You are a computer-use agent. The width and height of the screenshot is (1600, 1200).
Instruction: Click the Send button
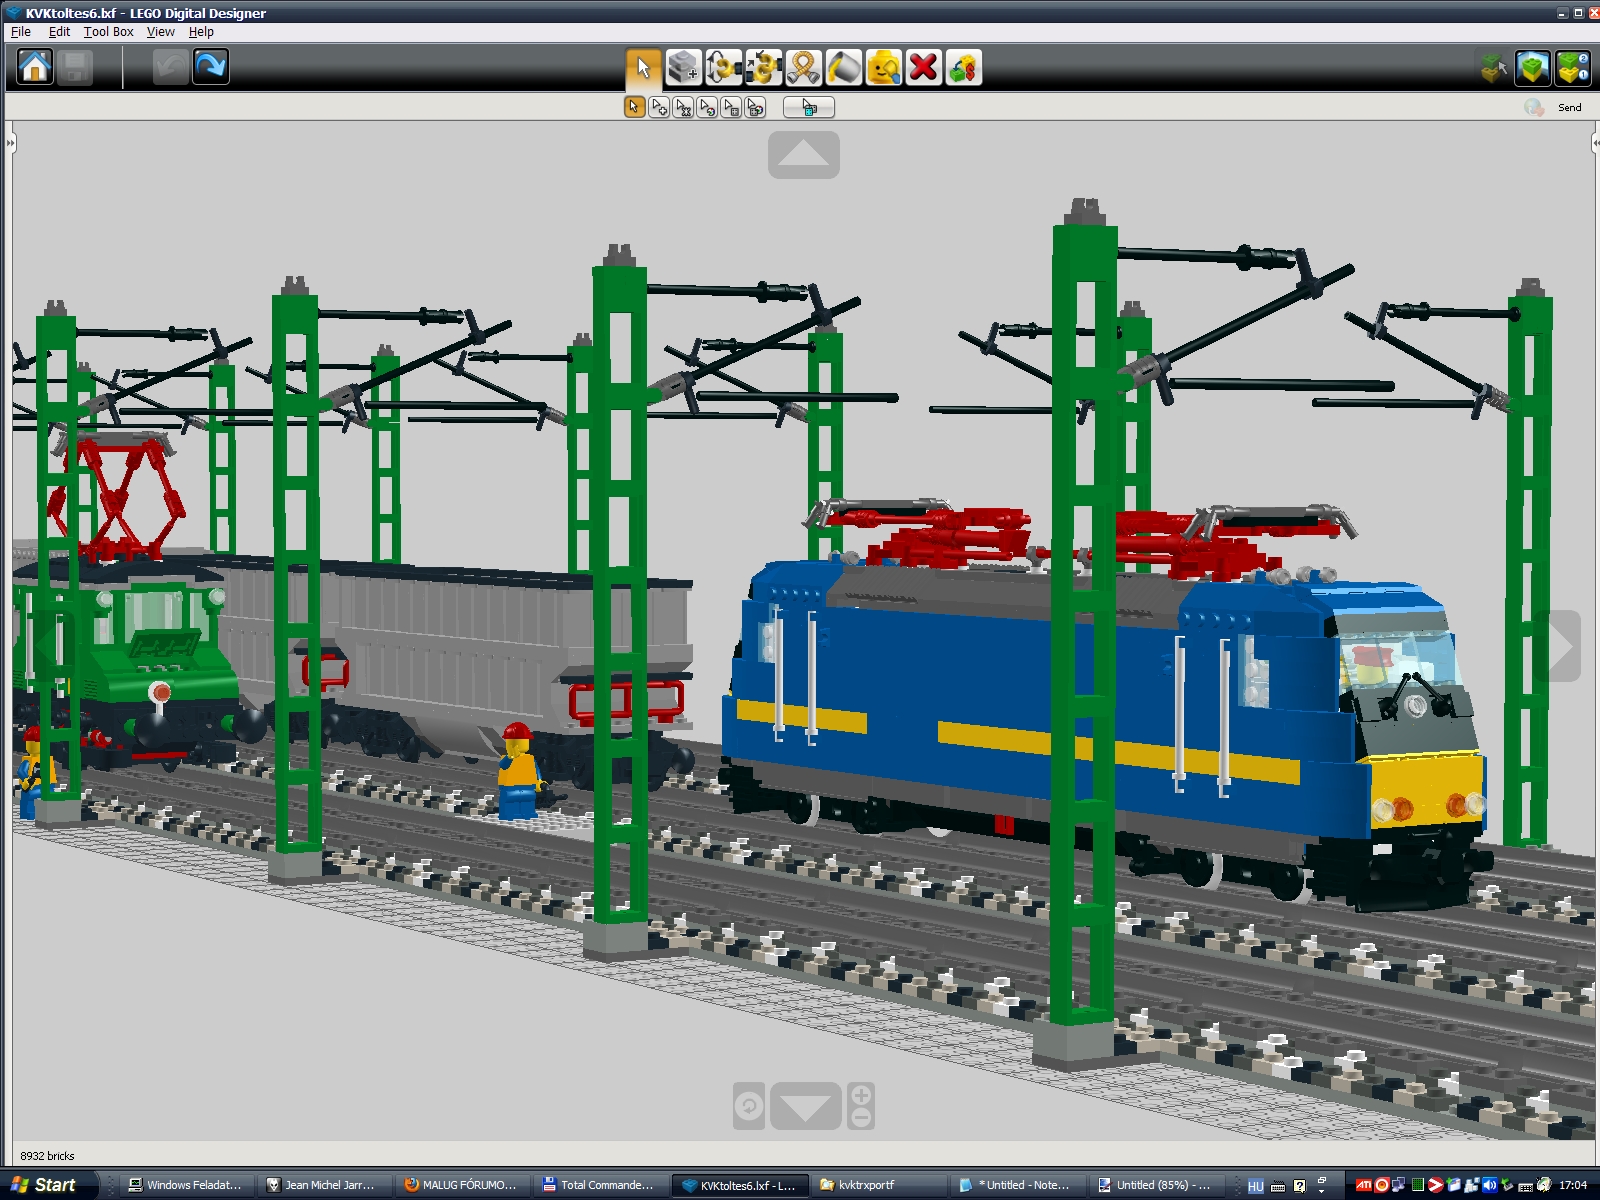pos(1569,108)
